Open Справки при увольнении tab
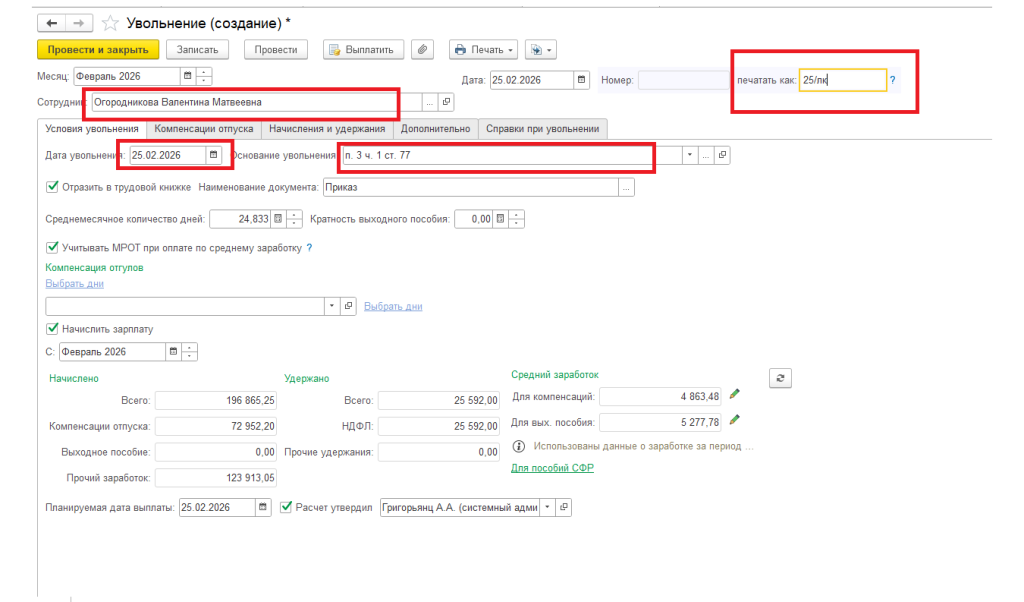Screen dimensions: 1024x602 [543, 129]
